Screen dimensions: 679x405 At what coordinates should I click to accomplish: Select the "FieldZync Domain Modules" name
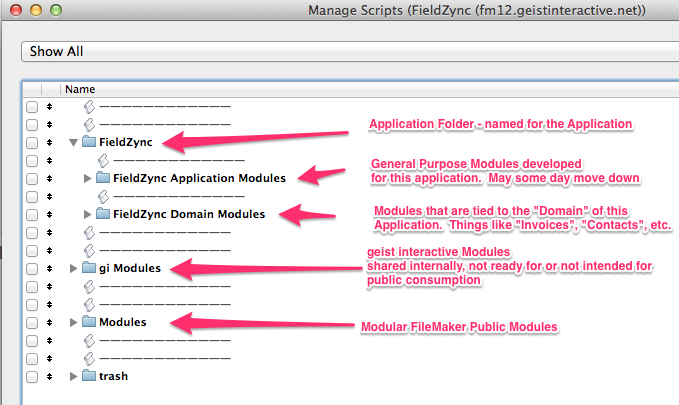(189, 214)
